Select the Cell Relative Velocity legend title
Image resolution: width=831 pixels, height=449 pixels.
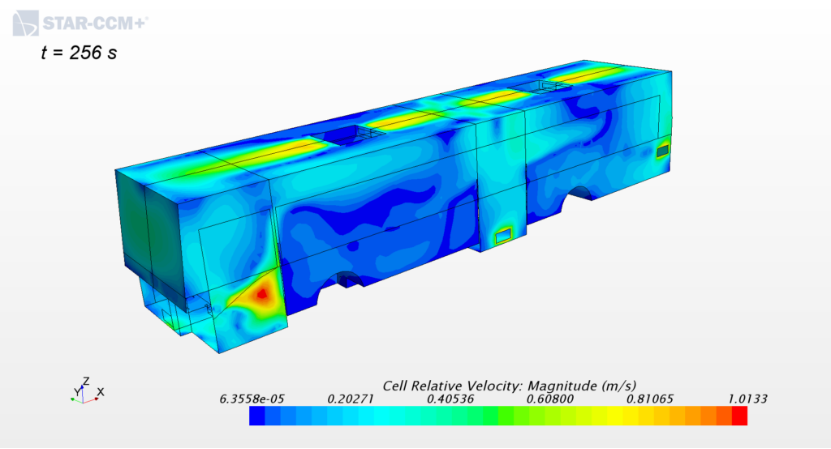pos(509,386)
